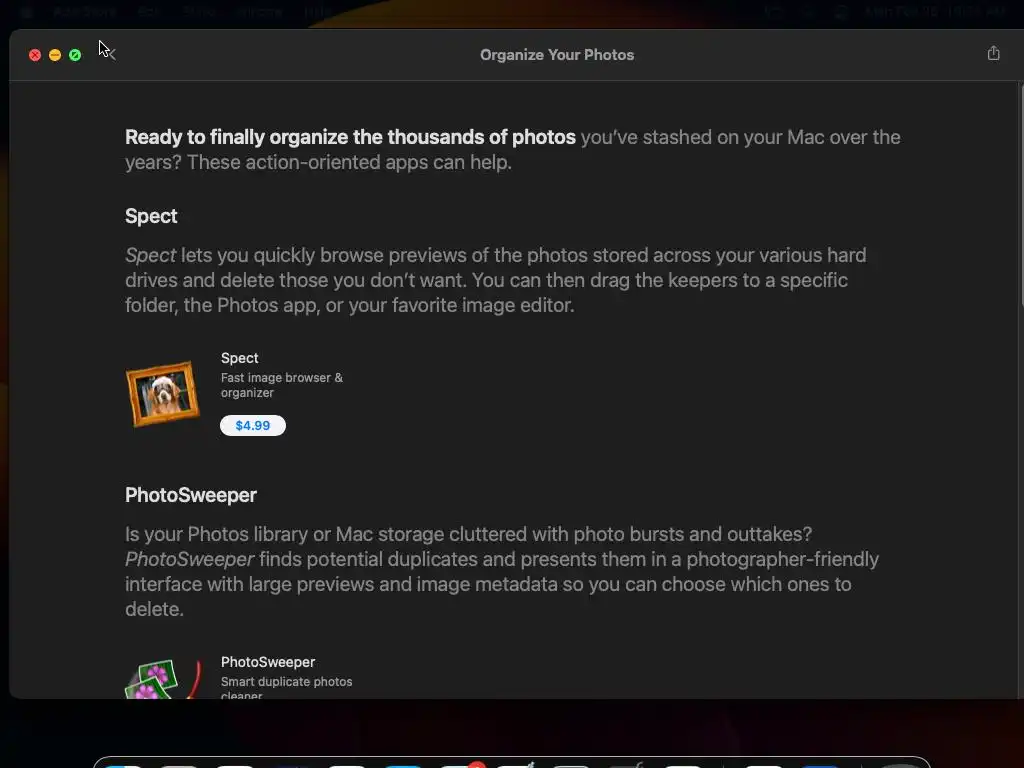This screenshot has width=1024, height=768.
Task: Open the Spect app listing title
Action: click(x=240, y=358)
